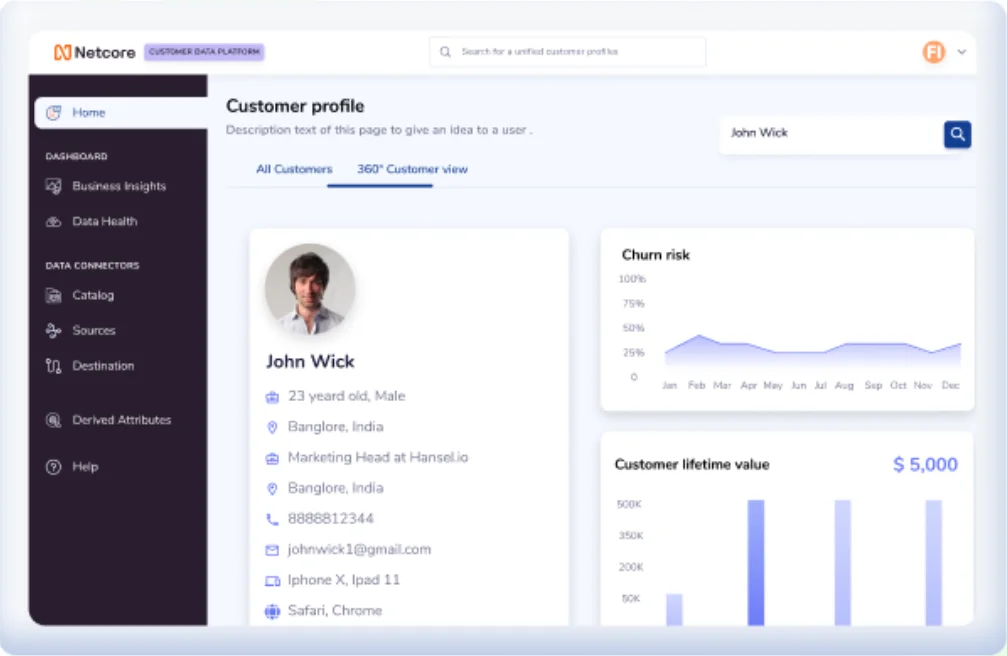Image resolution: width=1007 pixels, height=656 pixels.
Task: Click the location pin beside Banglore, India
Action: click(x=270, y=426)
